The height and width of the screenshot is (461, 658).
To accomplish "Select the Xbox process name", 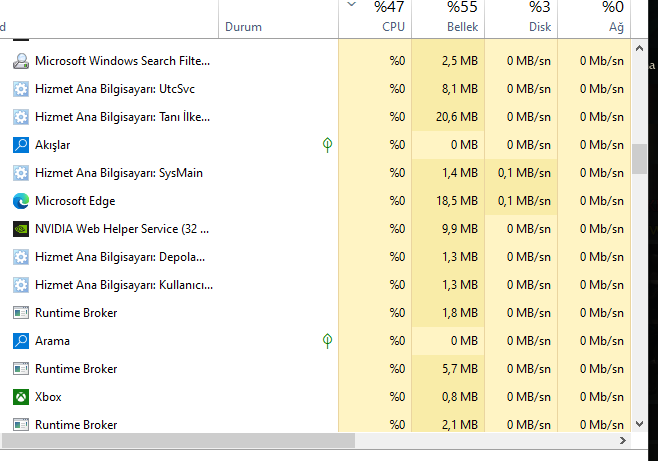I will point(48,397).
